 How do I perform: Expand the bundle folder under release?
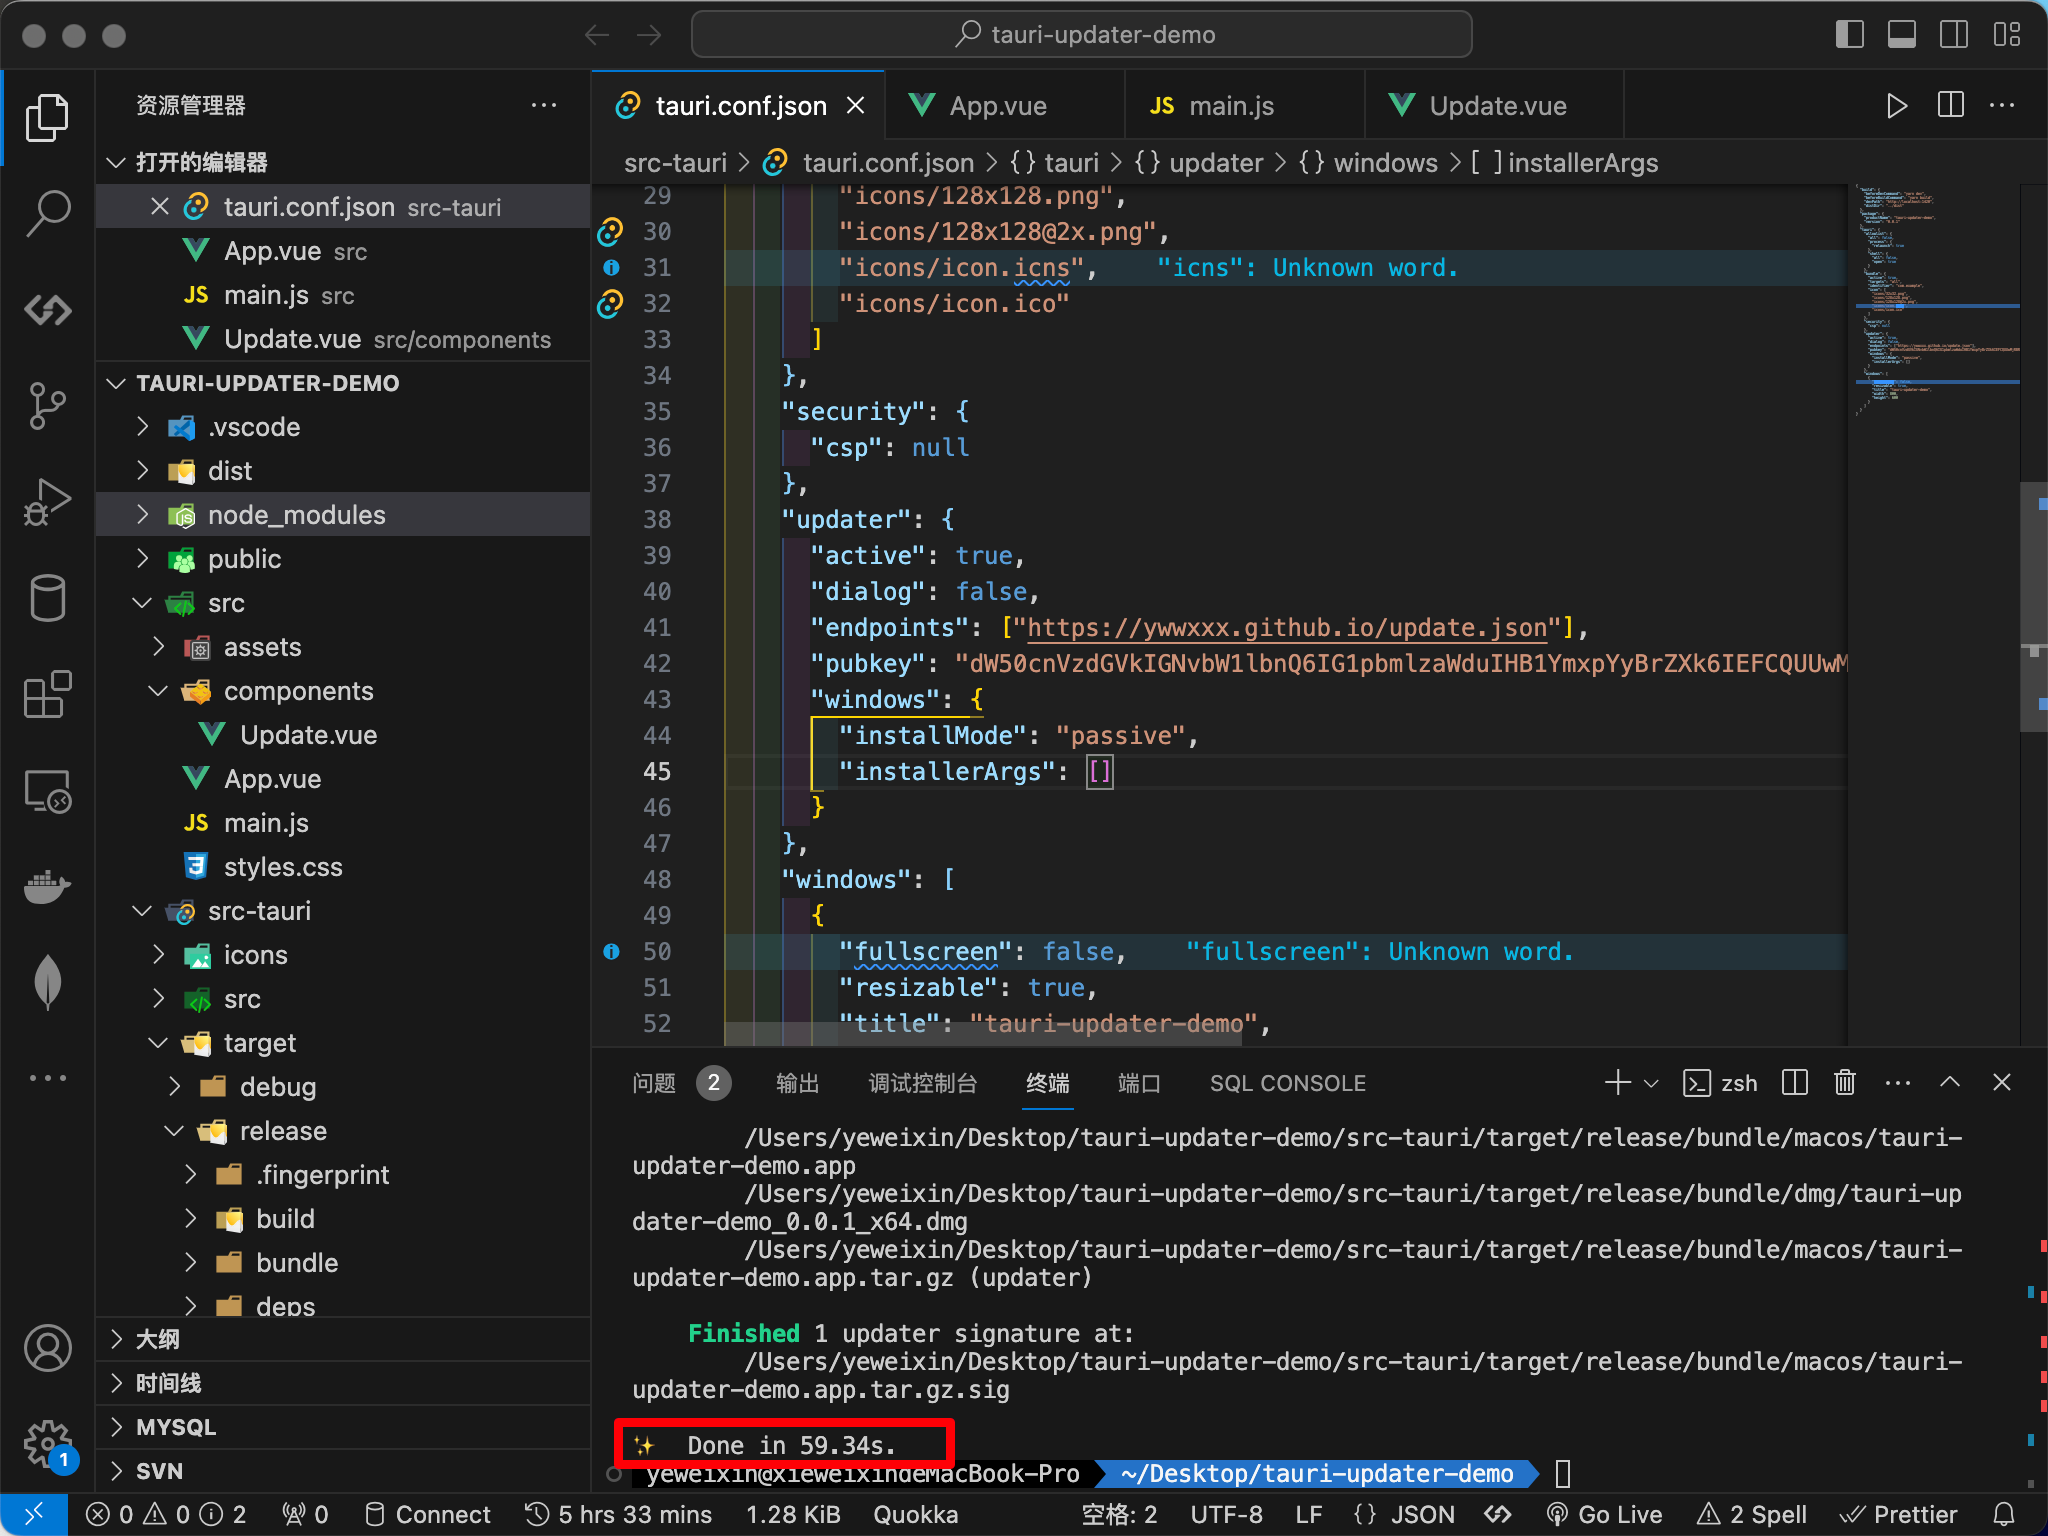coord(342,1263)
